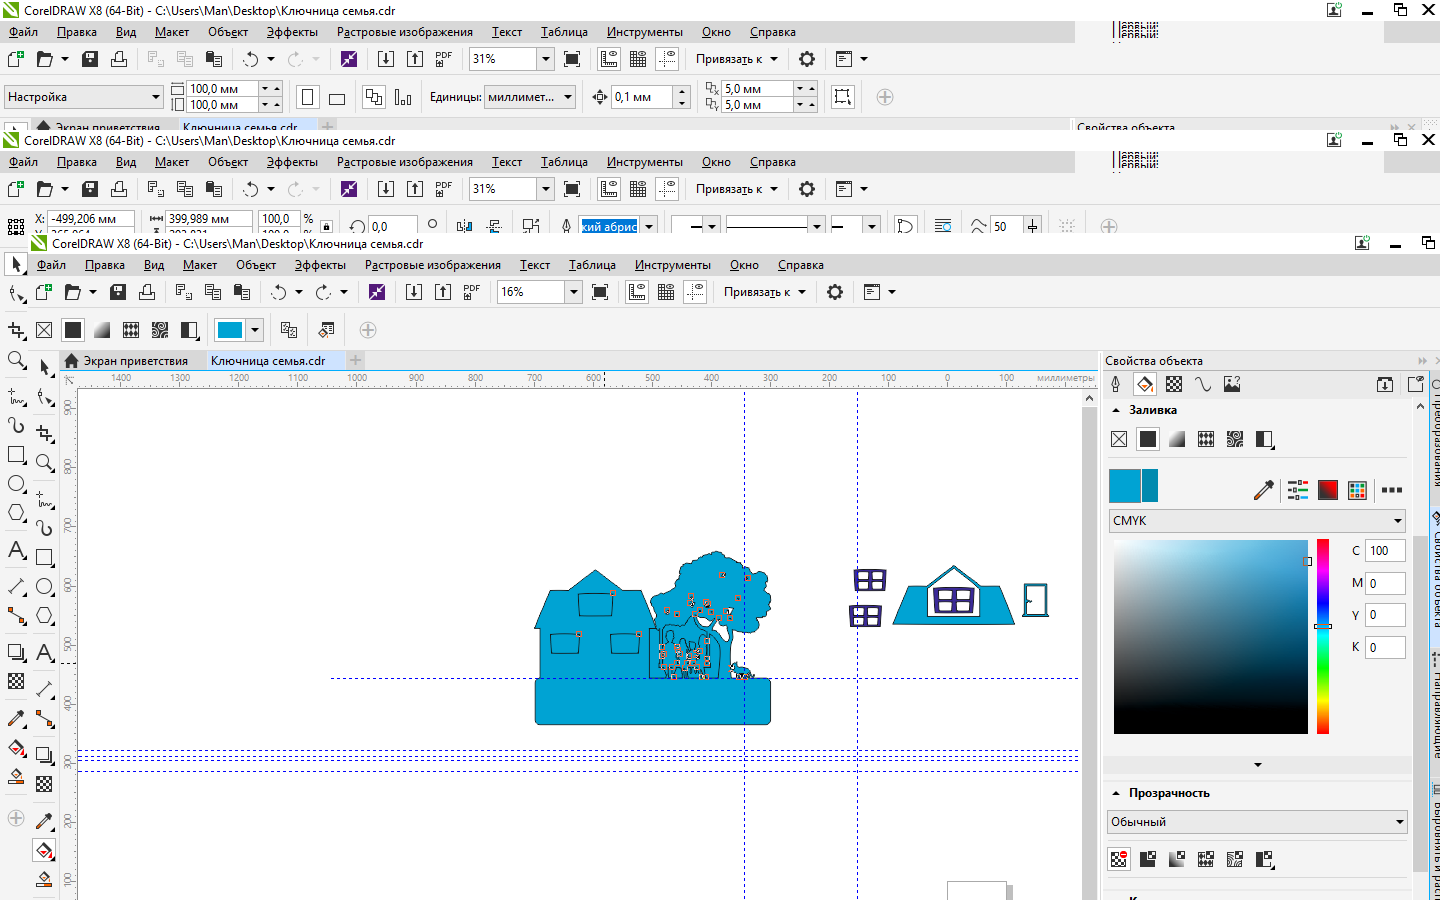This screenshot has width=1440, height=900.
Task: Click more color options ellipsis button
Action: click(x=1391, y=490)
